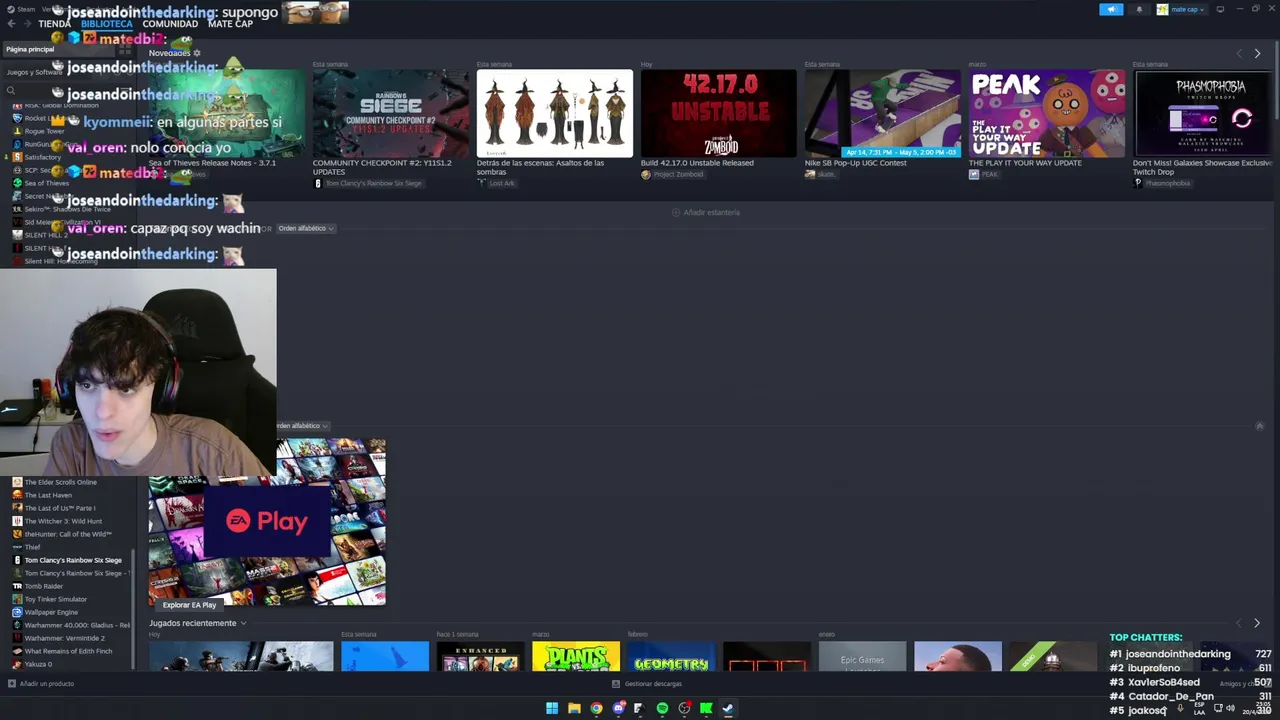
Task: Click Añadir estantería
Action: click(706, 212)
